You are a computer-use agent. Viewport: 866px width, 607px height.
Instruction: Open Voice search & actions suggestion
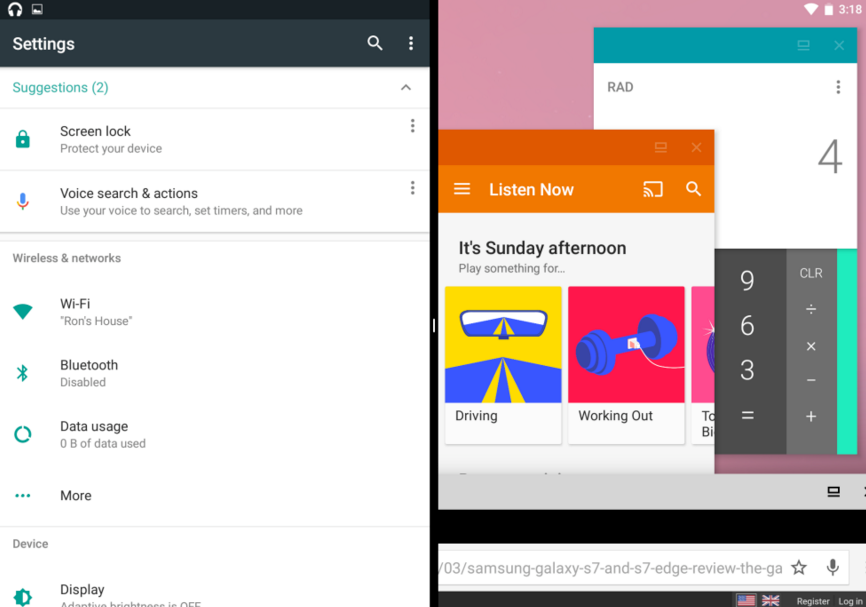click(x=214, y=201)
